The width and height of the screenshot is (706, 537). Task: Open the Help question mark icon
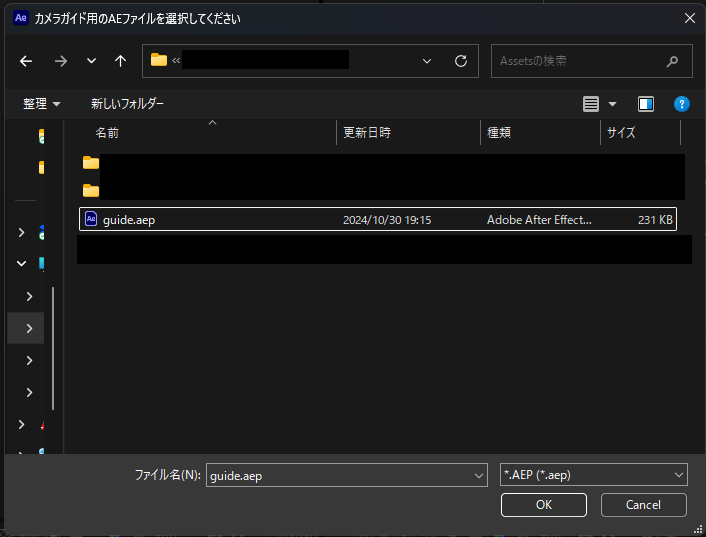[x=681, y=104]
